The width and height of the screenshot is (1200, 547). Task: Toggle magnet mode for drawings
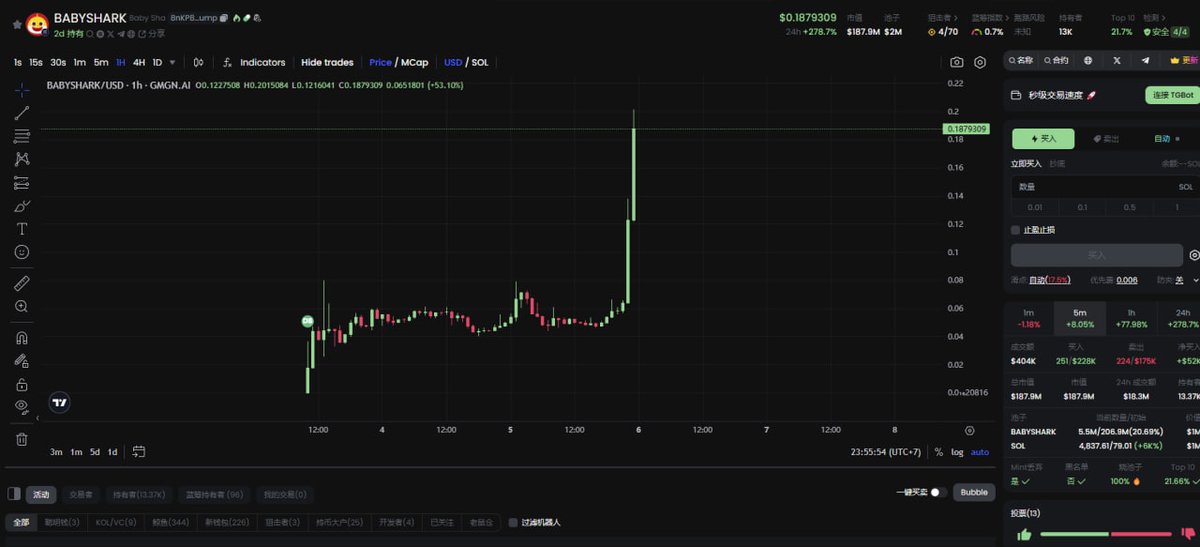pyautogui.click(x=22, y=337)
